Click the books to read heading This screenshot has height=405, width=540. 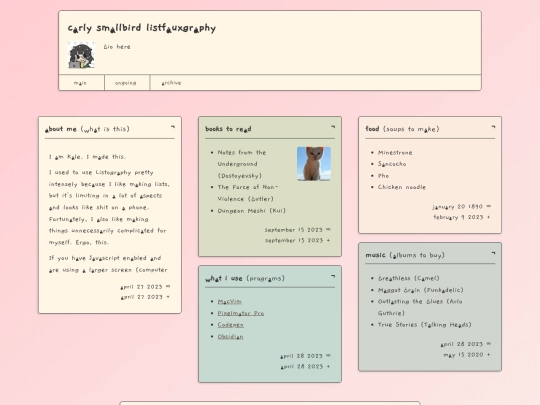coord(228,129)
